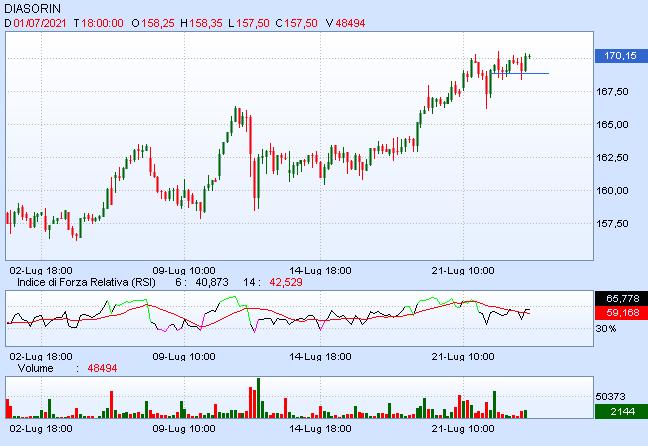Click price chart date label 14-Lug 18:00
The image size is (648, 446).
[x=320, y=271]
